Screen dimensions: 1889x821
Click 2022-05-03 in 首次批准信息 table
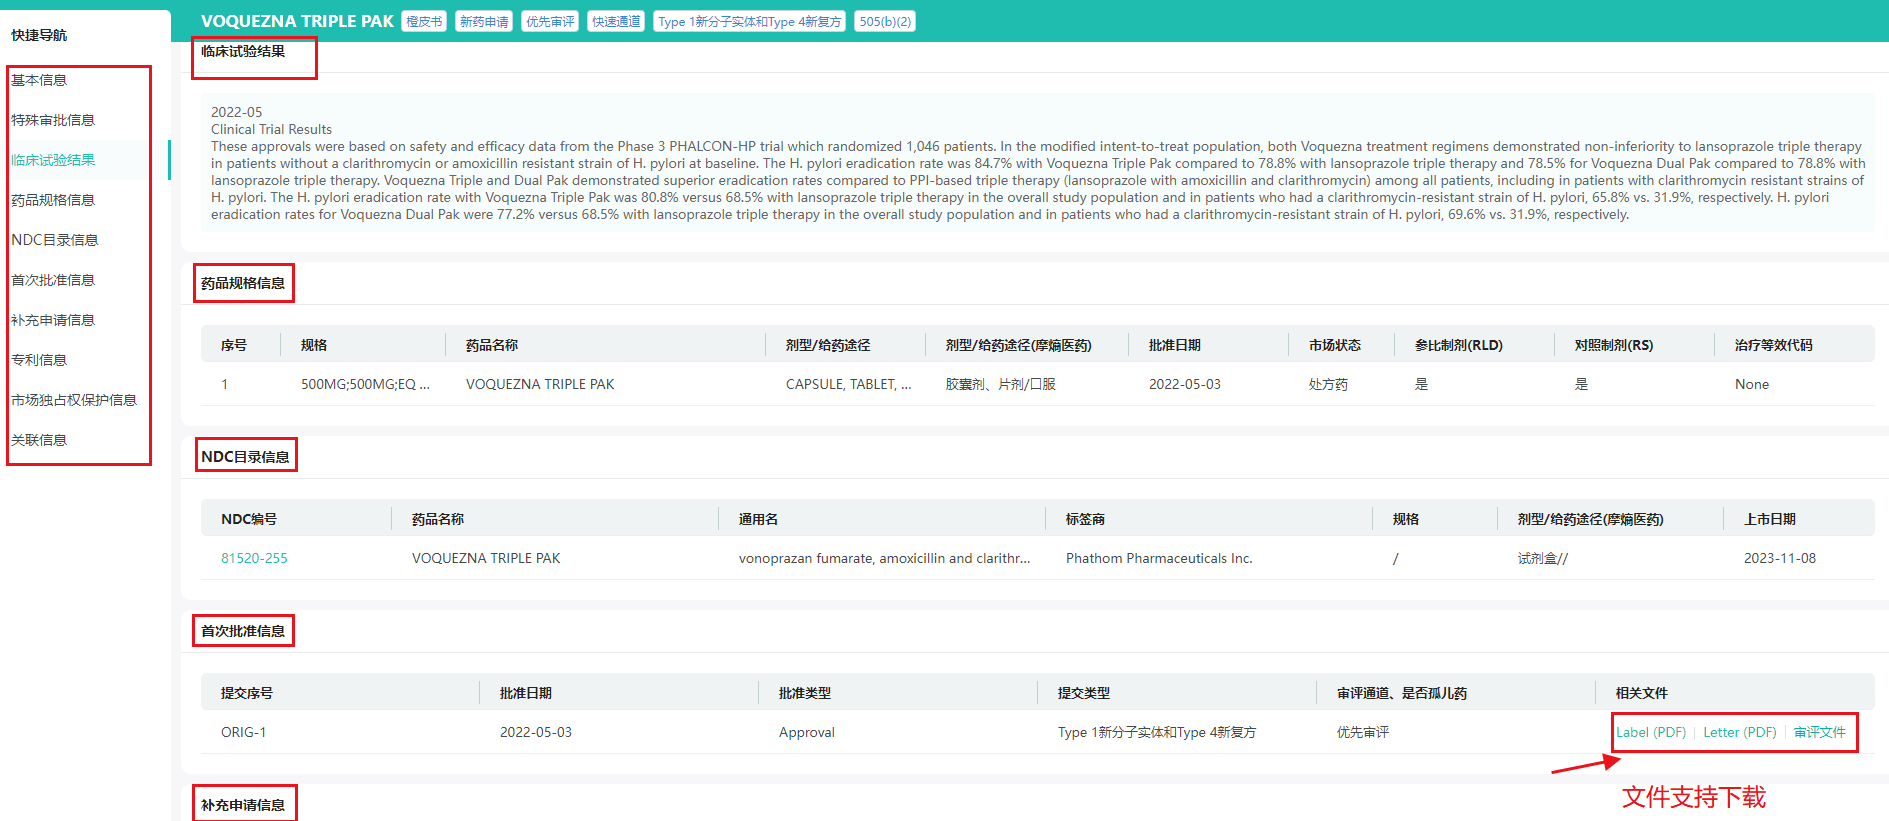tap(536, 732)
